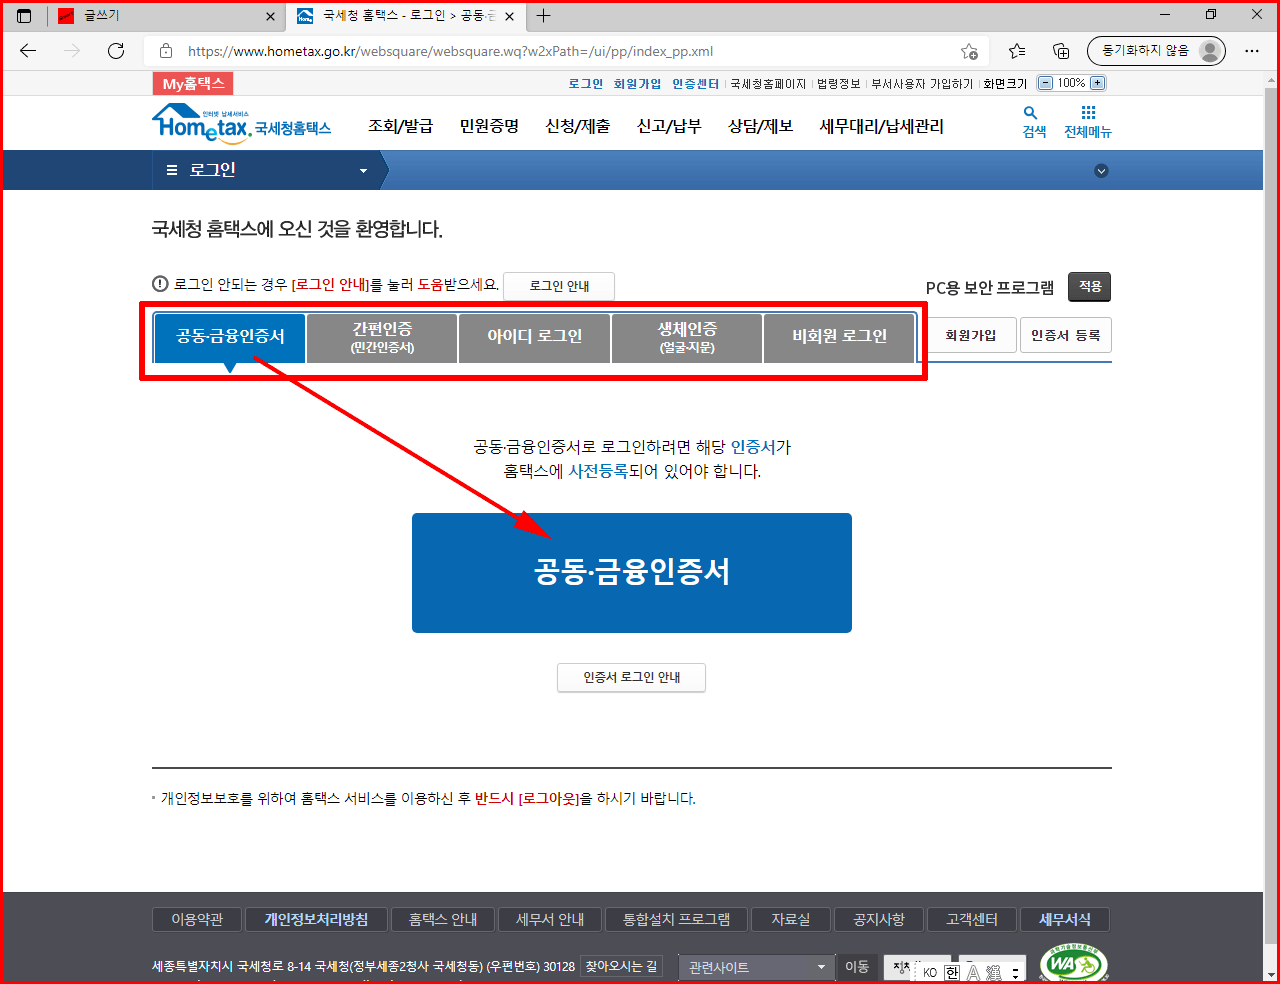Open the My홈택스 tab
The width and height of the screenshot is (1280, 984).
(x=193, y=84)
